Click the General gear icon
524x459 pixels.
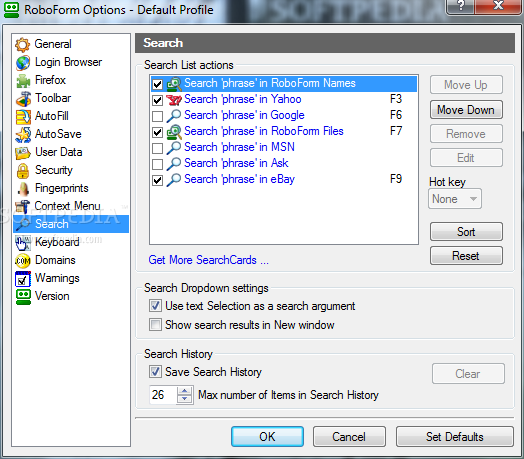(23, 44)
